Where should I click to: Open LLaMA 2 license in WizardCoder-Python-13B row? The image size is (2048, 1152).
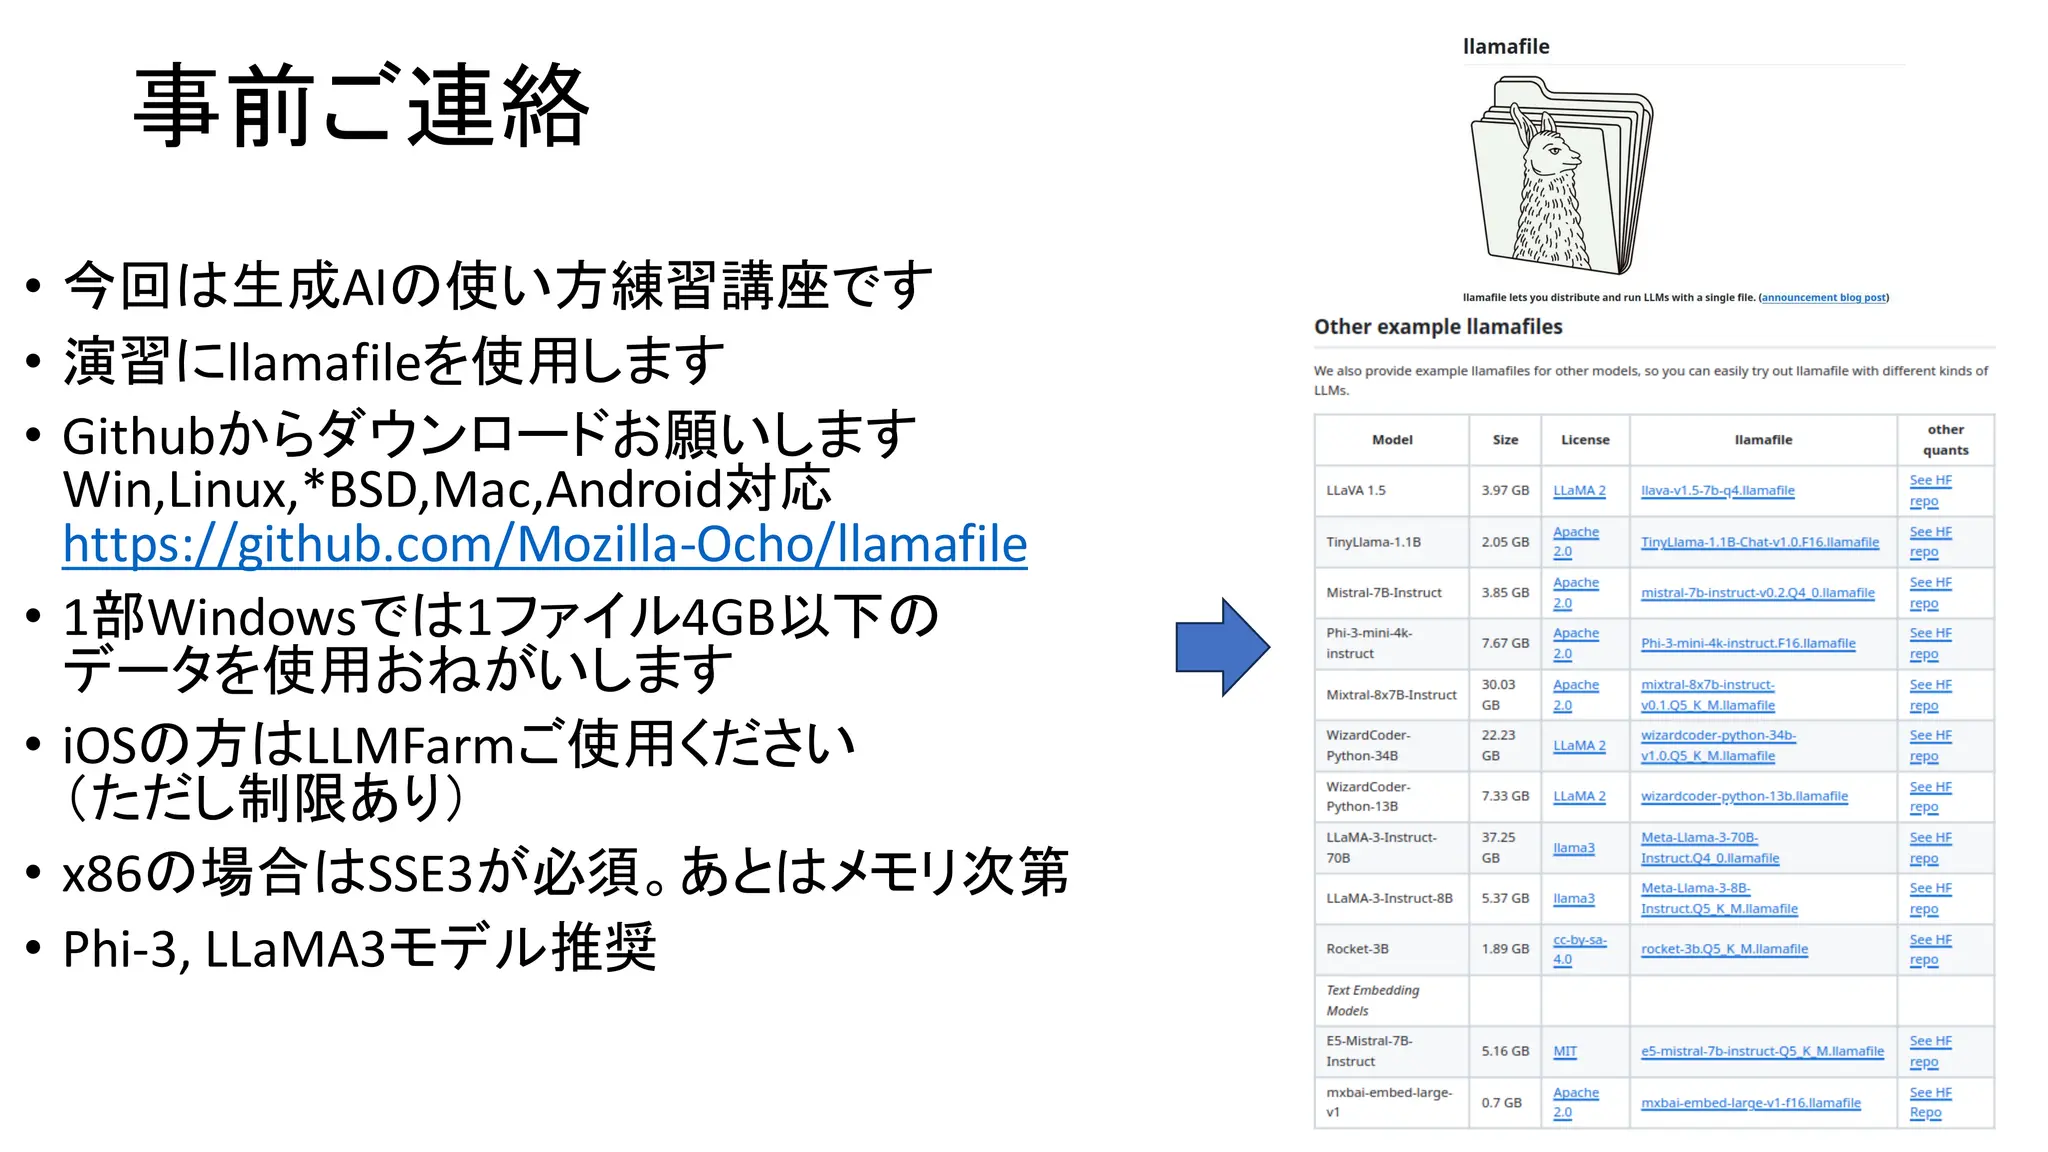click(1579, 797)
